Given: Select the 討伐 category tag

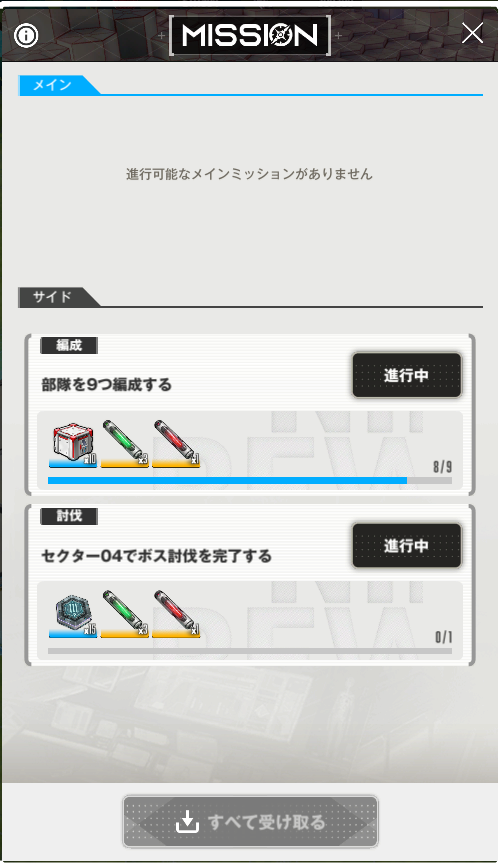Looking at the screenshot, I should (x=69, y=516).
